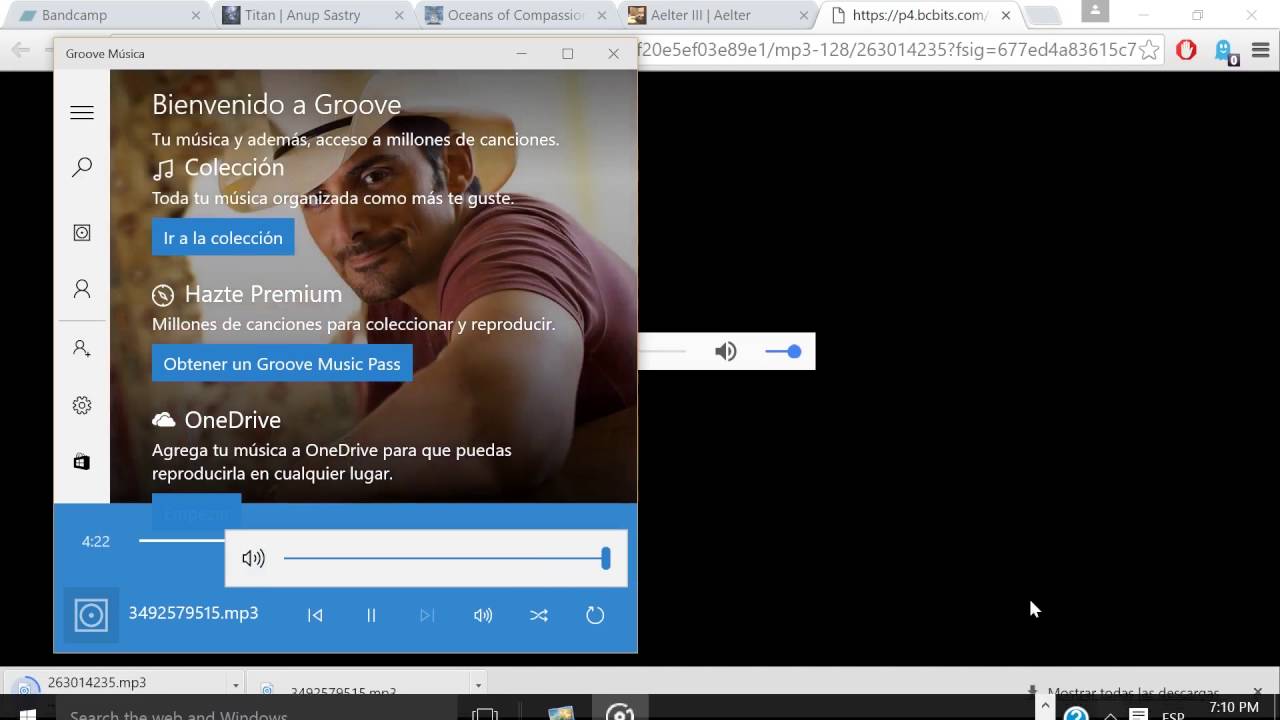The width and height of the screenshot is (1280, 720).
Task: Click 'Obtener un Groove Music Pass' button
Action: [x=282, y=363]
